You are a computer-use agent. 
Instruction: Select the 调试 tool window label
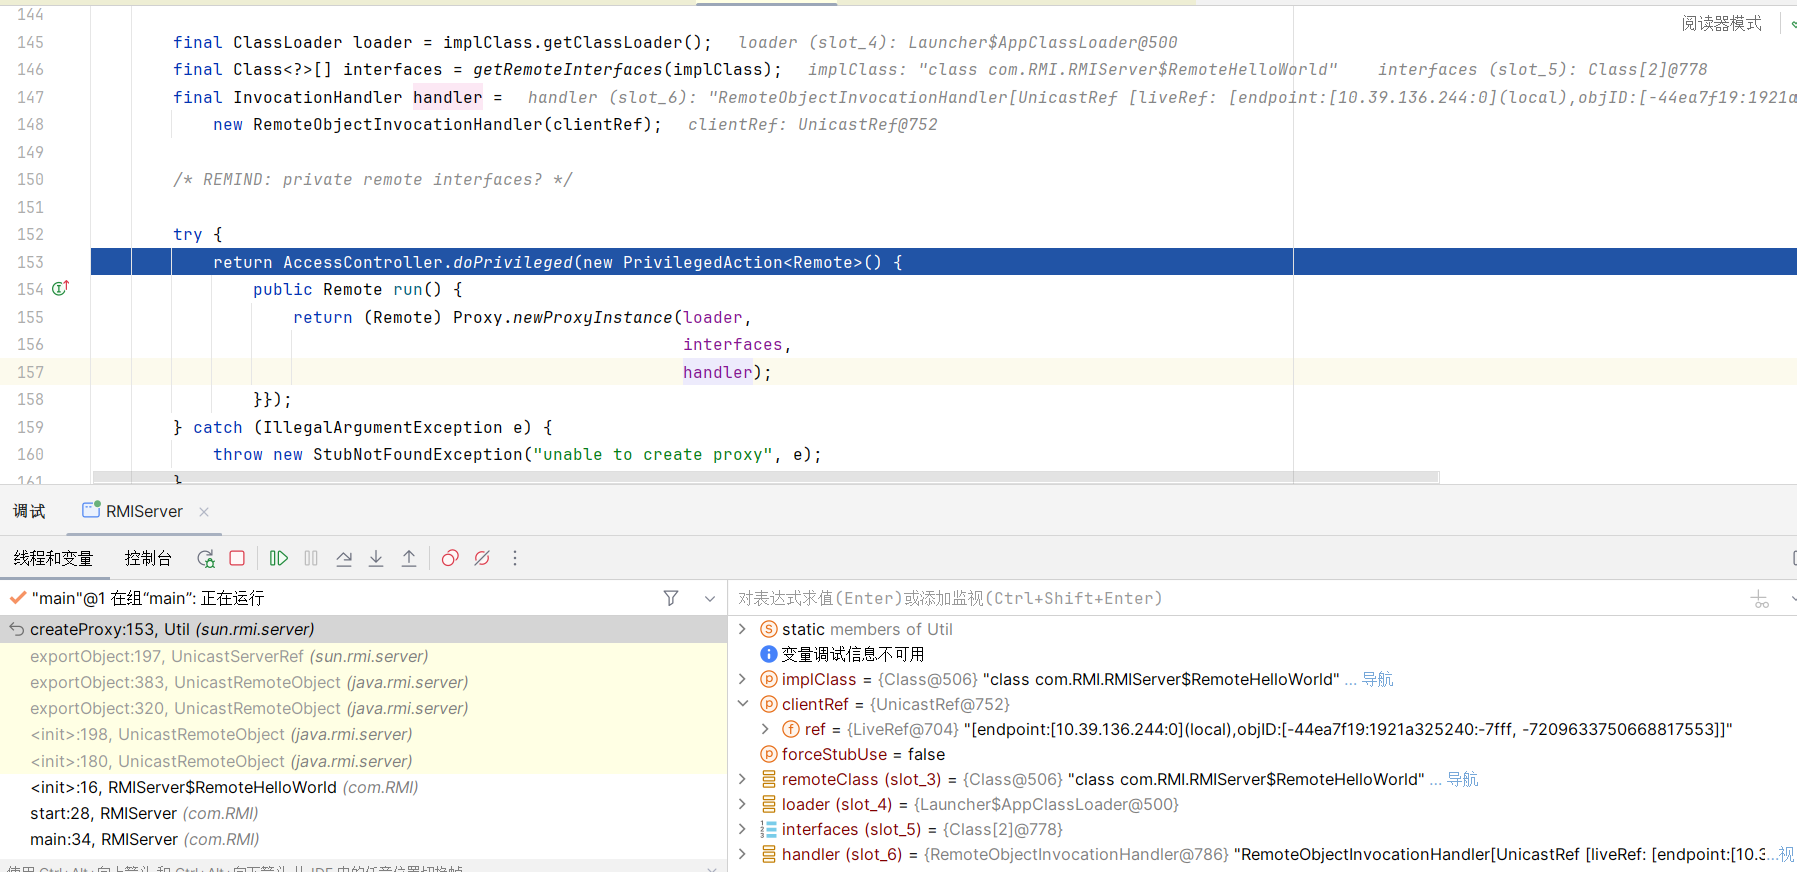coord(29,511)
